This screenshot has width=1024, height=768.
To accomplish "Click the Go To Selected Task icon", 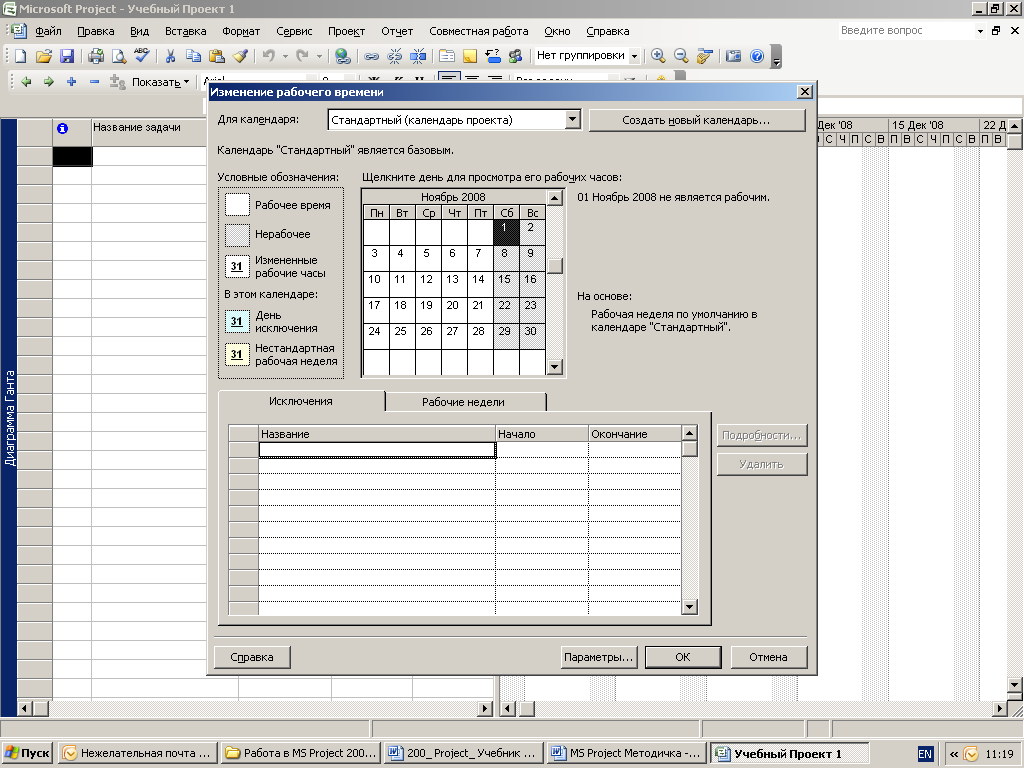I will tap(704, 56).
